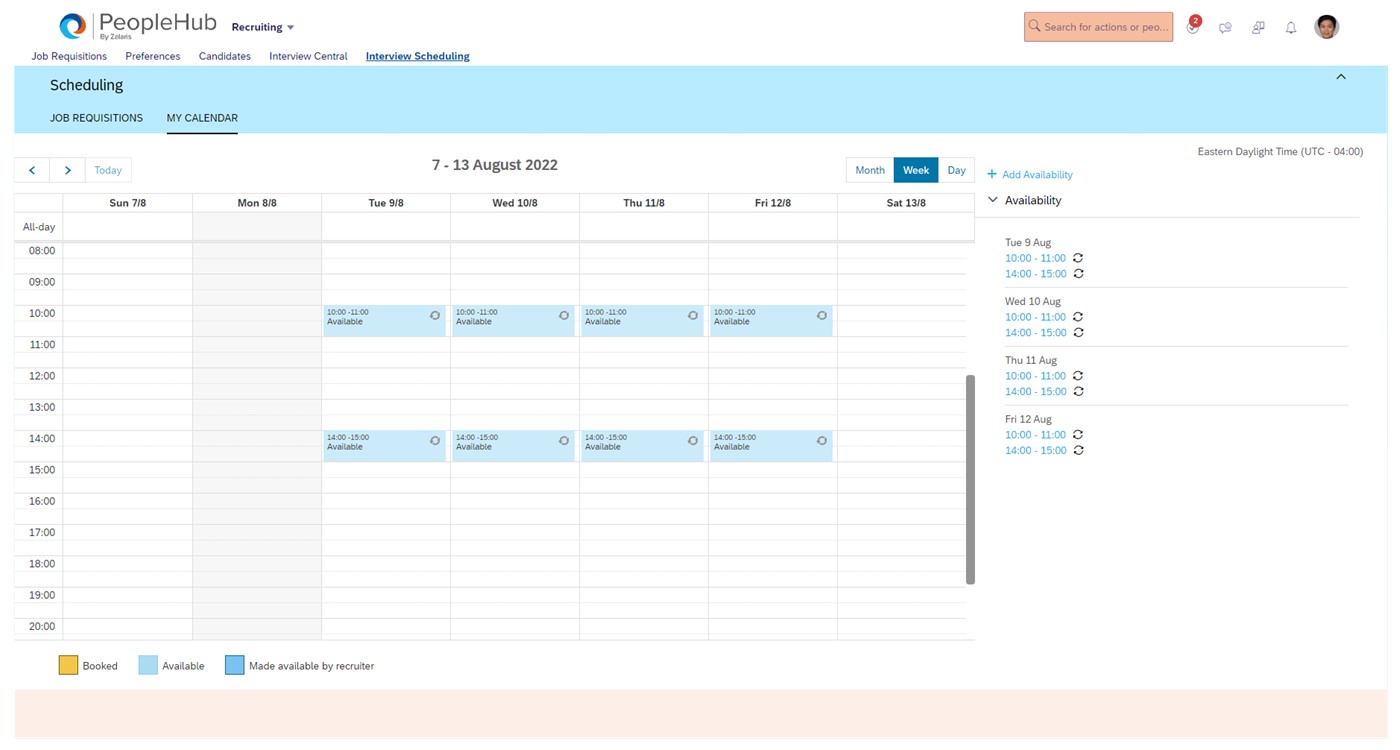Image resolution: width=1400 pixels, height=750 pixels.
Task: Switch to the Job Requisitions tab
Action: (x=96, y=118)
